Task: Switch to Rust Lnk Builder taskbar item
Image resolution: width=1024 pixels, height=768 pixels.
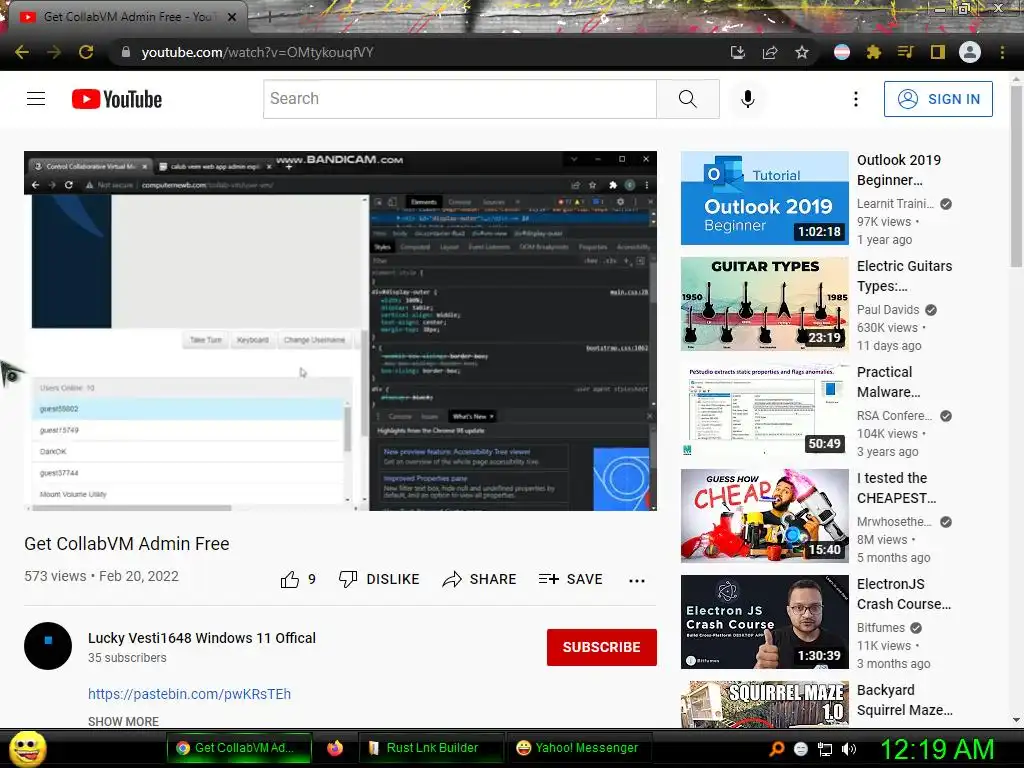Action: (431, 748)
